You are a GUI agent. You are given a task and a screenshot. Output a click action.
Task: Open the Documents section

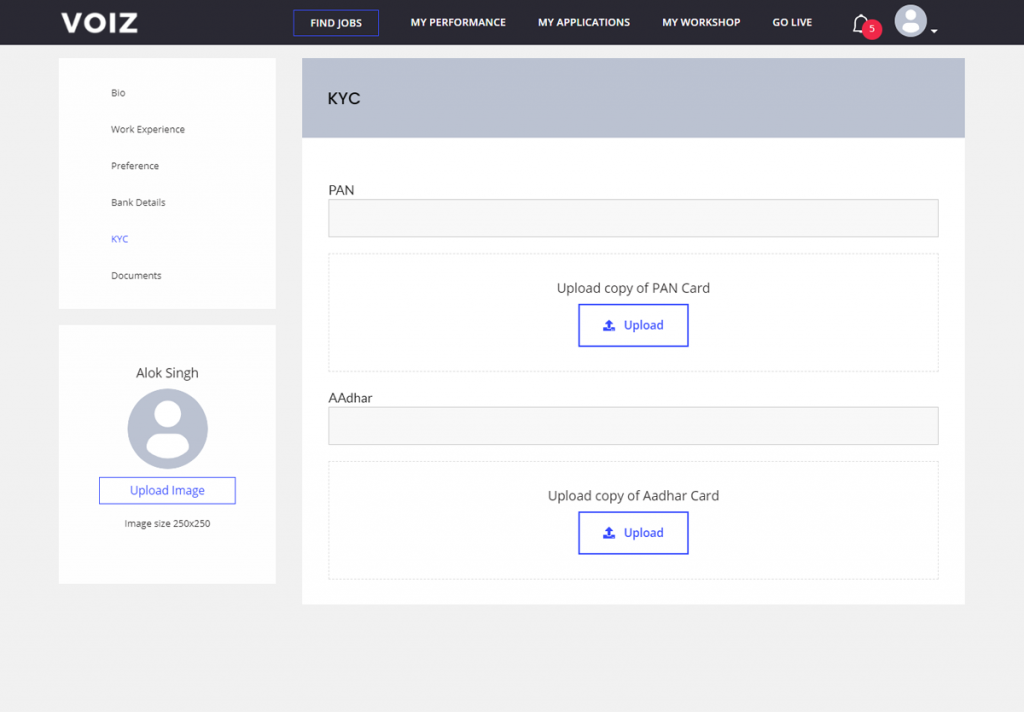tap(136, 276)
